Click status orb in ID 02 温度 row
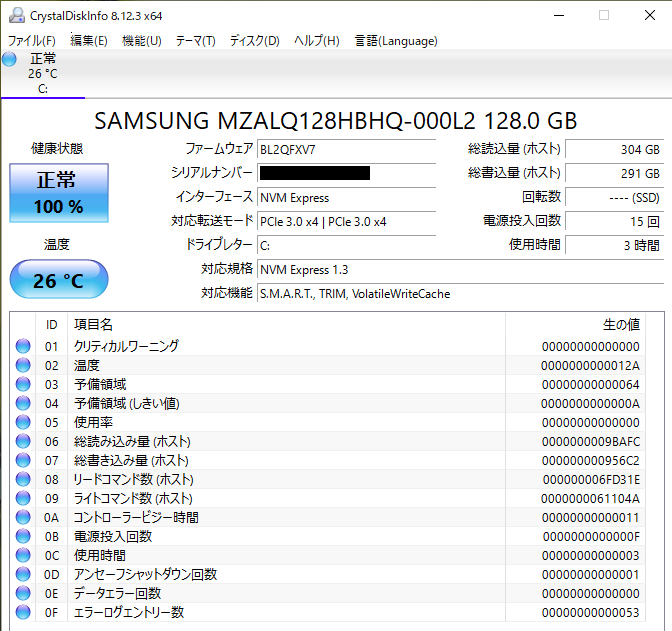The height and width of the screenshot is (631, 672). point(23,365)
